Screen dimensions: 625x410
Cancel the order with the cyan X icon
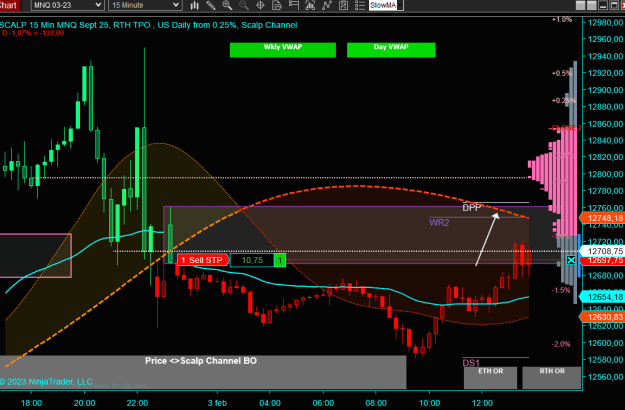pyautogui.click(x=571, y=260)
